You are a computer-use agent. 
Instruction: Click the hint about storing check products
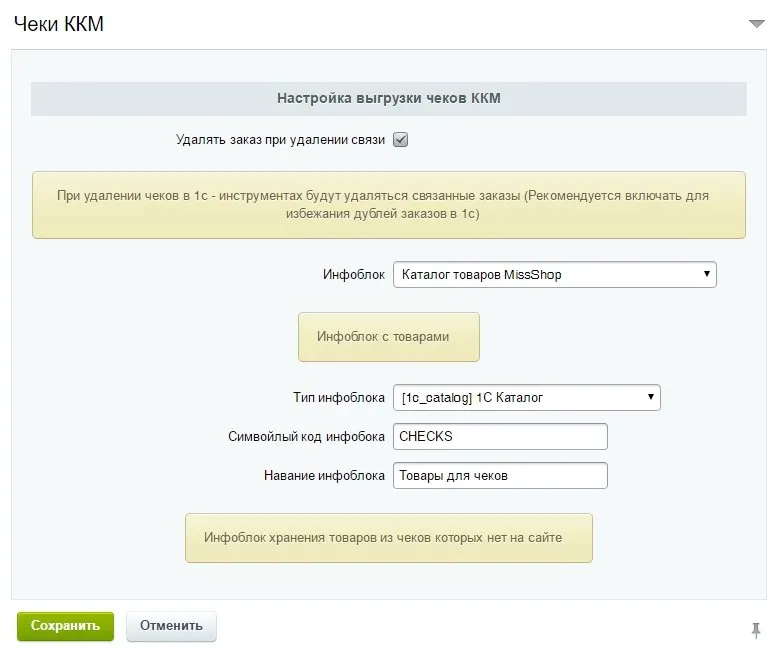388,538
